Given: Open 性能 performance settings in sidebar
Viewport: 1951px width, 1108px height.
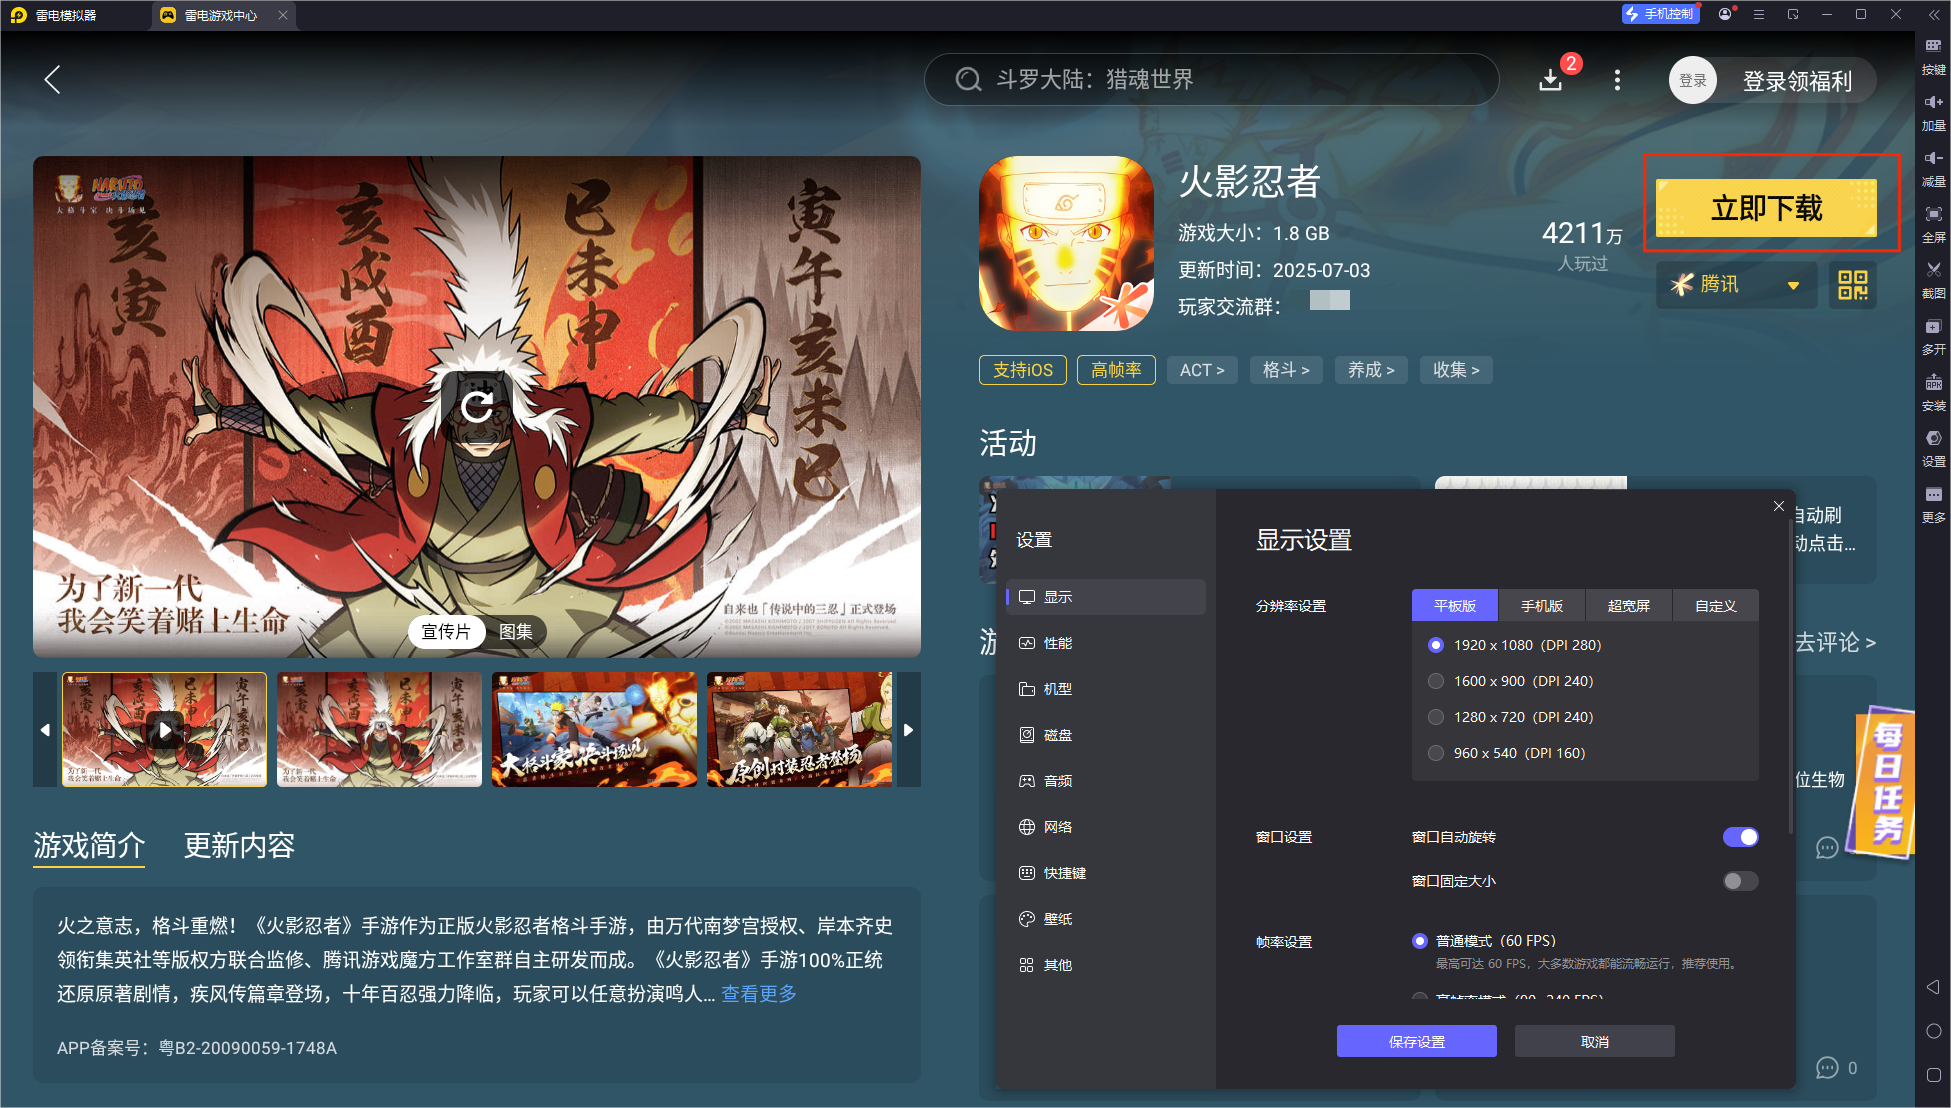Looking at the screenshot, I should 1058,643.
